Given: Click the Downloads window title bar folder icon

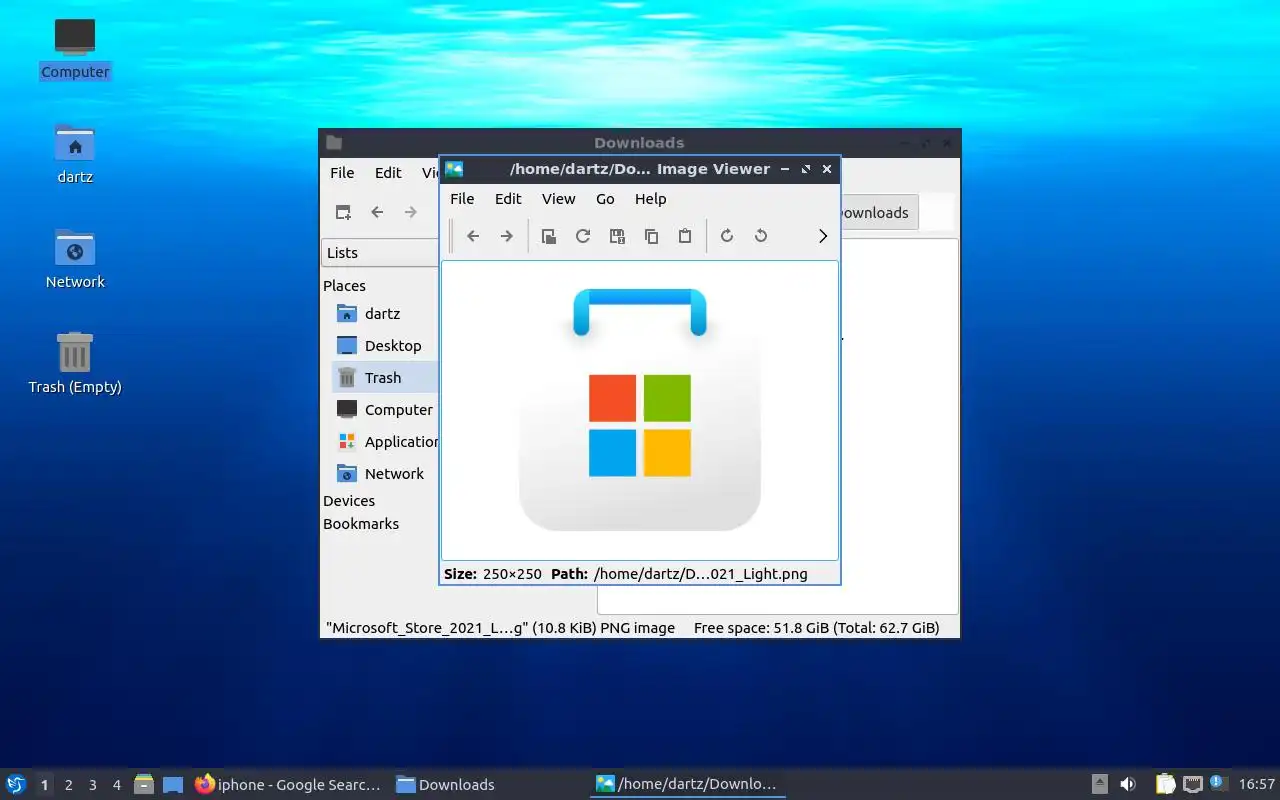Looking at the screenshot, I should tap(334, 143).
